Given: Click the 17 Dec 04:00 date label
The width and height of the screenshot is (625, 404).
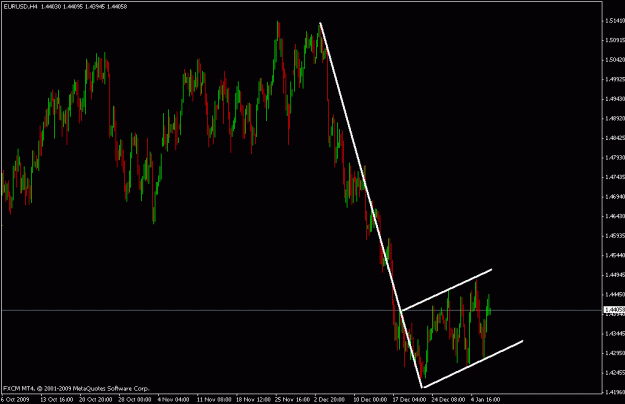Looking at the screenshot, I should 409,399.
